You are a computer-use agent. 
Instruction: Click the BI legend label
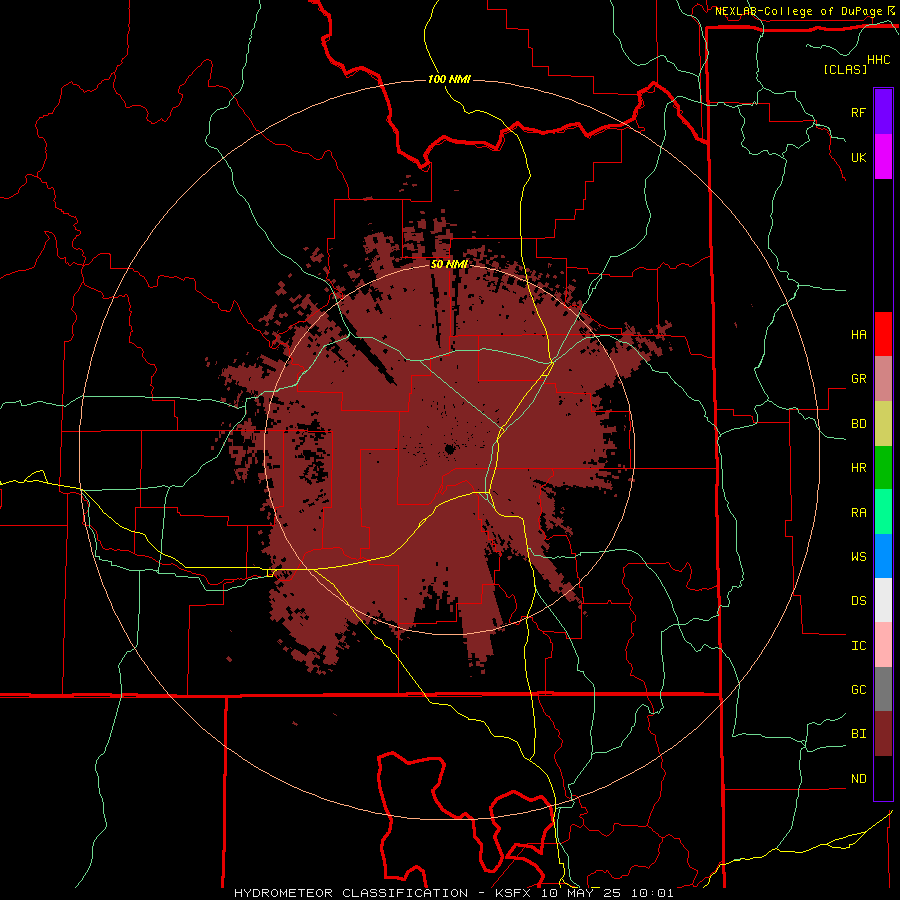tap(858, 734)
